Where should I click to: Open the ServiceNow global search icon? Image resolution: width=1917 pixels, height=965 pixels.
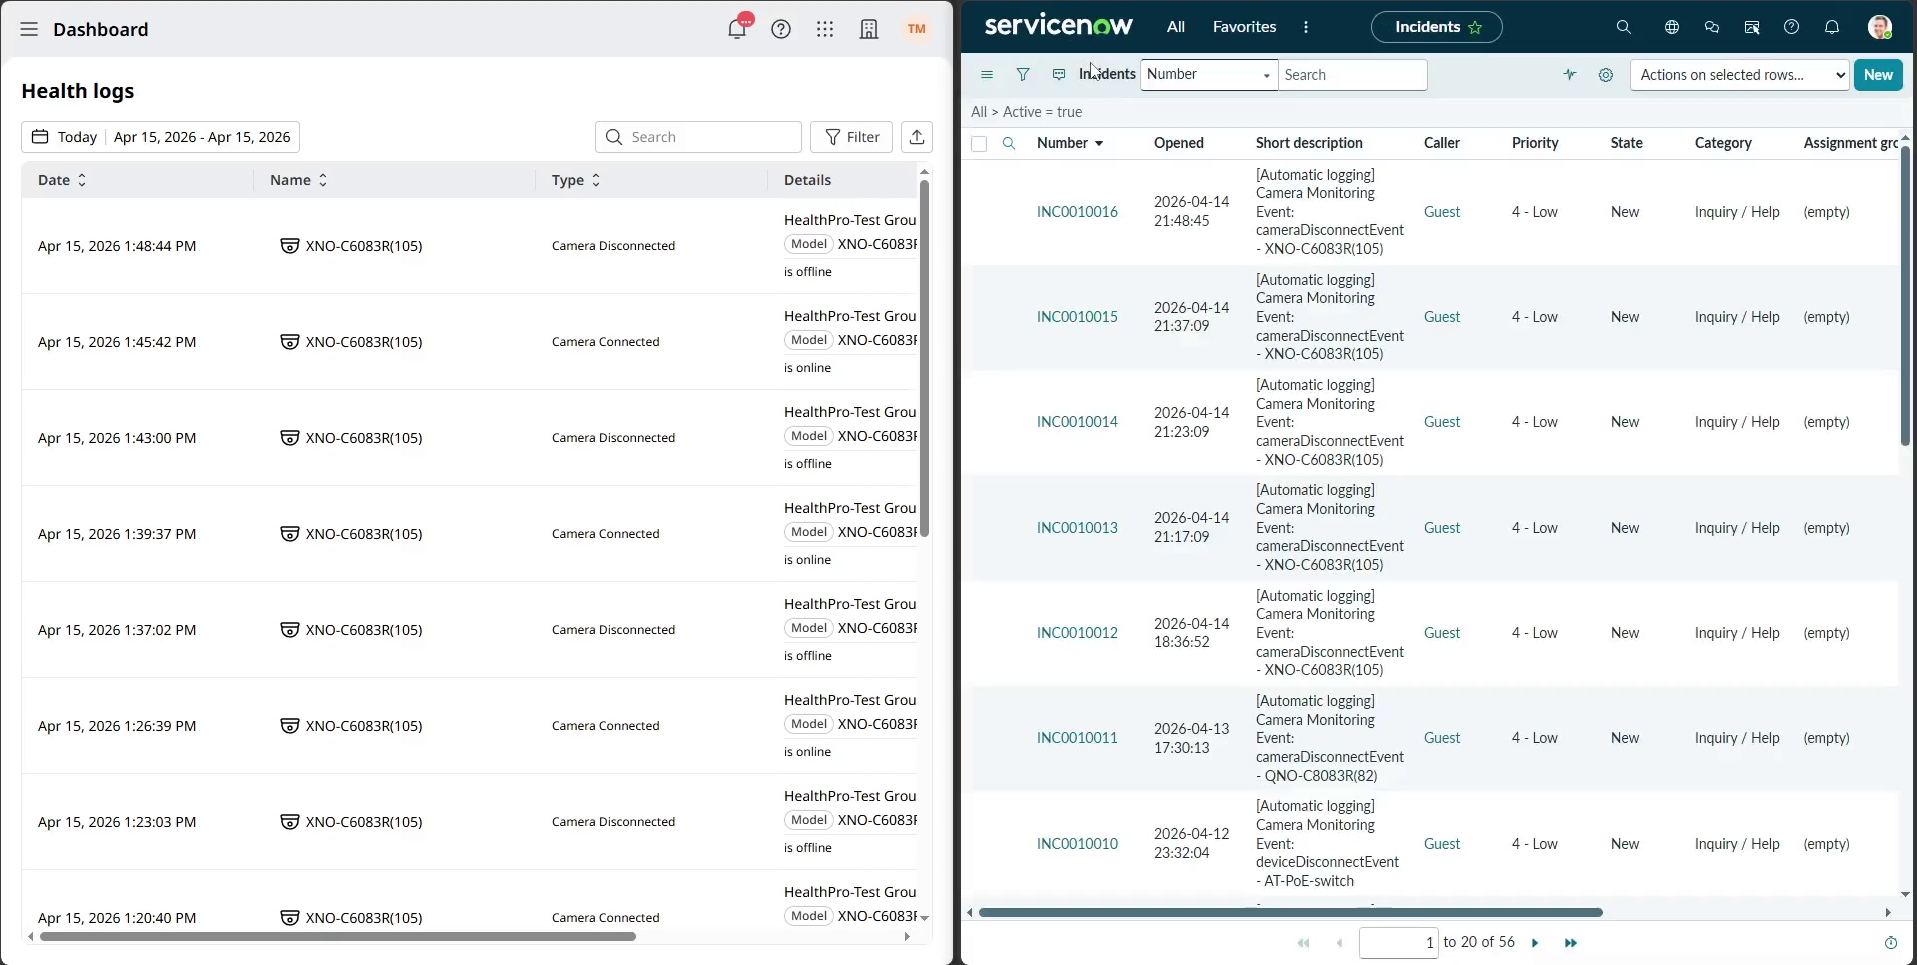tap(1624, 27)
